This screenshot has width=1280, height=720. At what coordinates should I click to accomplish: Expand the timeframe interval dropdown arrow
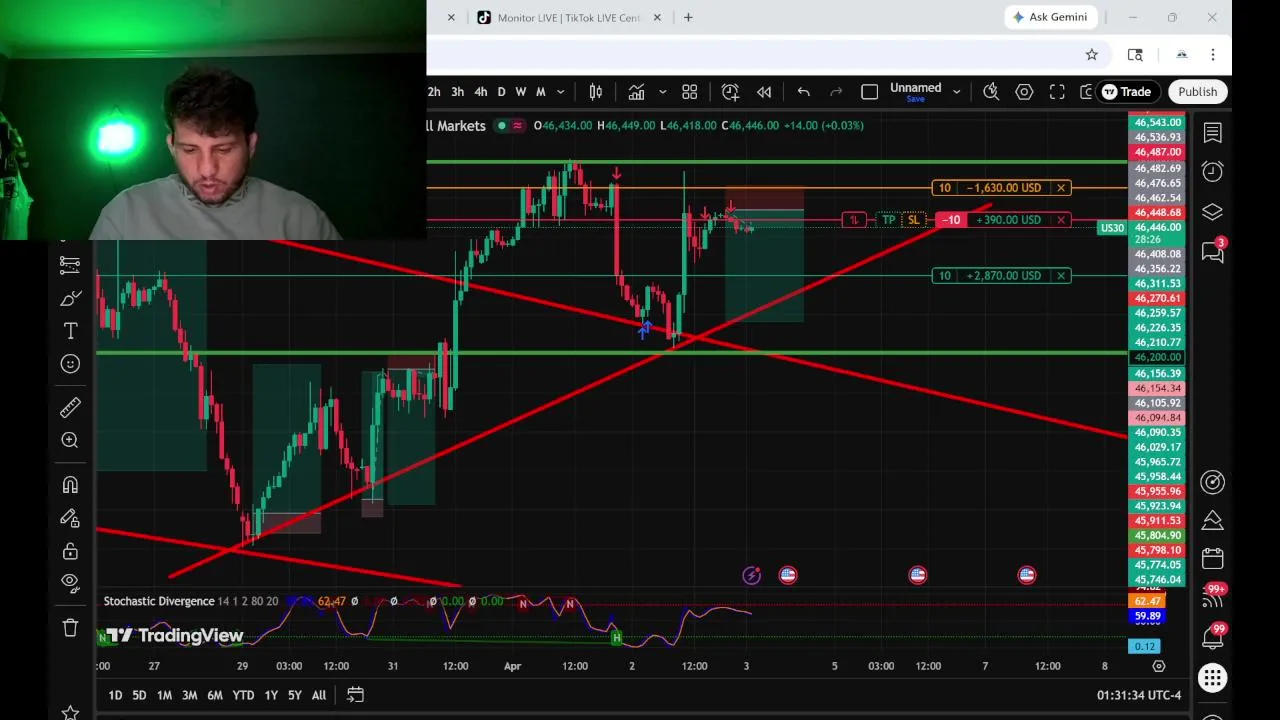point(560,92)
